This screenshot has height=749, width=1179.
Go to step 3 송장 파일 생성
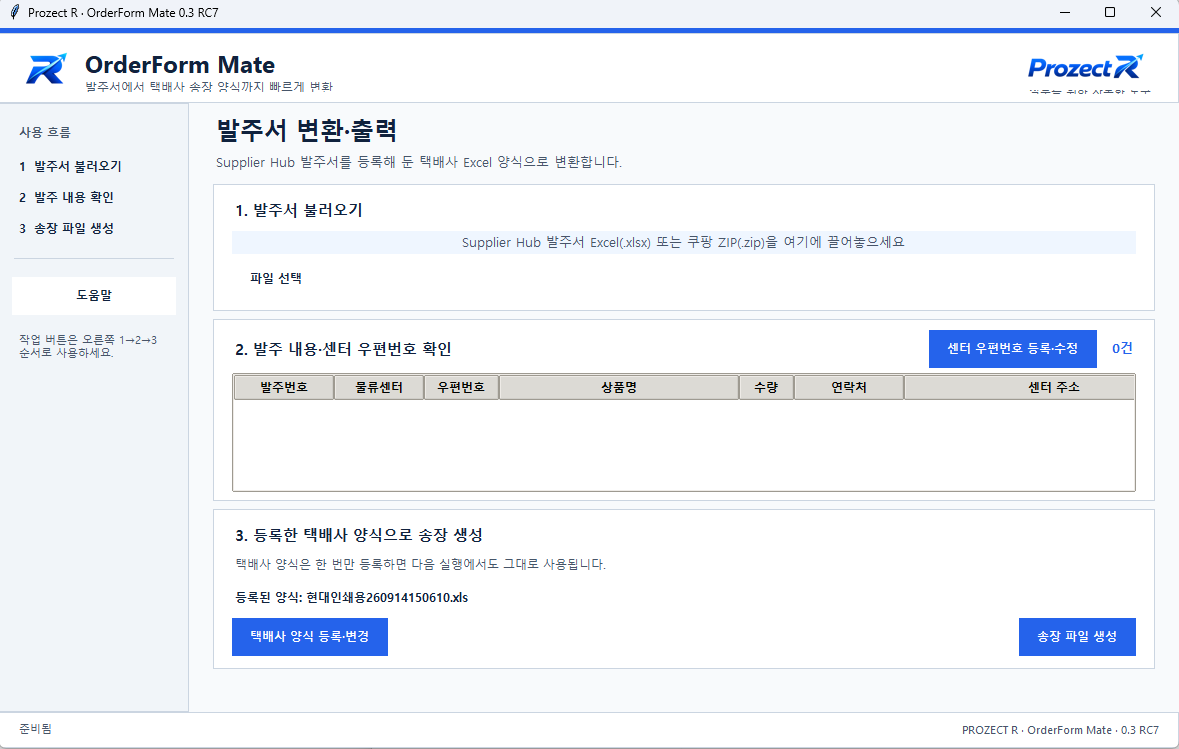pyautogui.click(x=67, y=228)
